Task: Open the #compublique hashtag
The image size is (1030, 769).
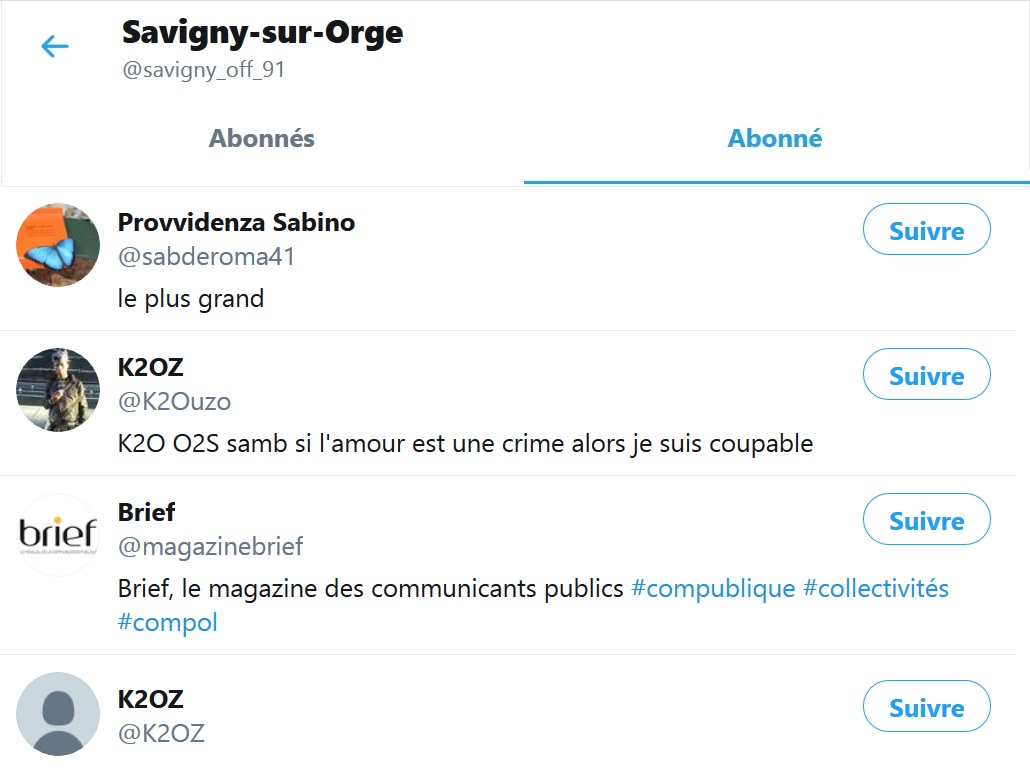Action: click(x=713, y=588)
